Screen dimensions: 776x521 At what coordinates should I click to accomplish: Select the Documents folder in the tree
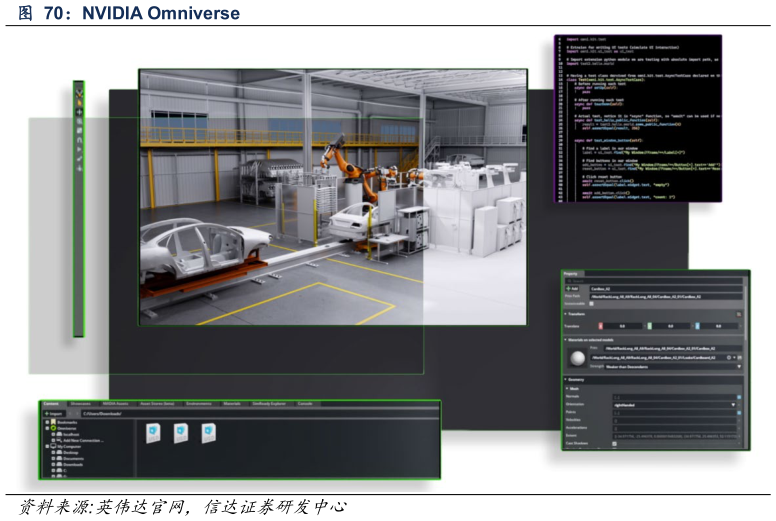69,458
